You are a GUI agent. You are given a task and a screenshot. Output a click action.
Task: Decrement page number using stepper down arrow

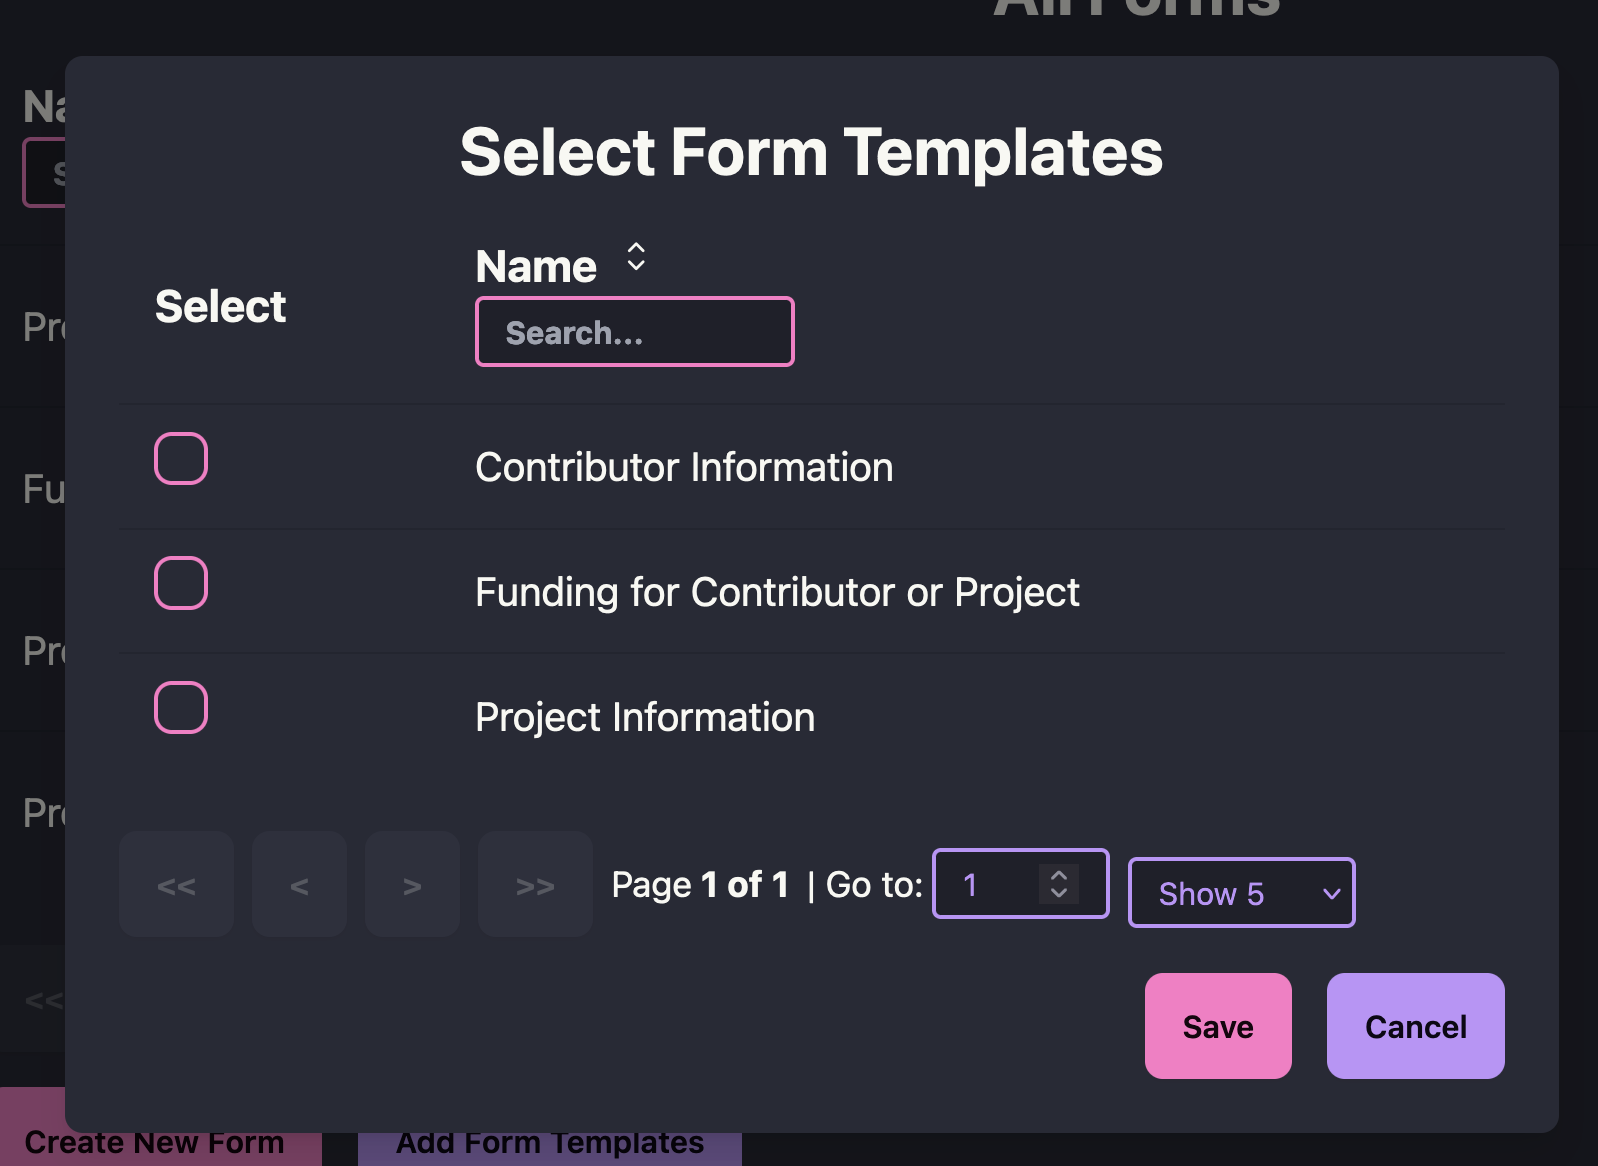point(1059,893)
